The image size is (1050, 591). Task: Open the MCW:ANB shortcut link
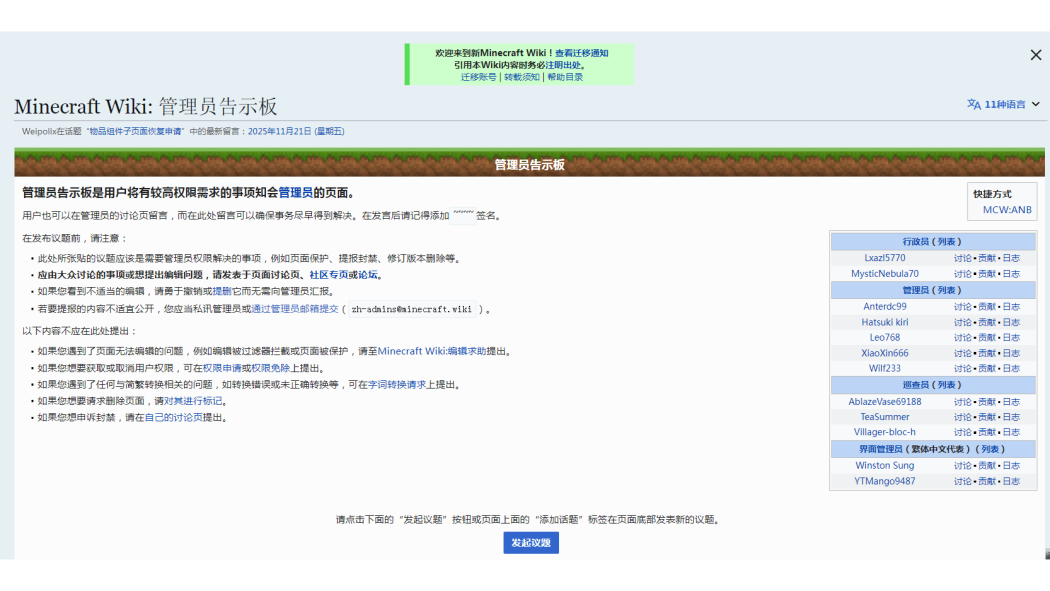tap(1006, 209)
